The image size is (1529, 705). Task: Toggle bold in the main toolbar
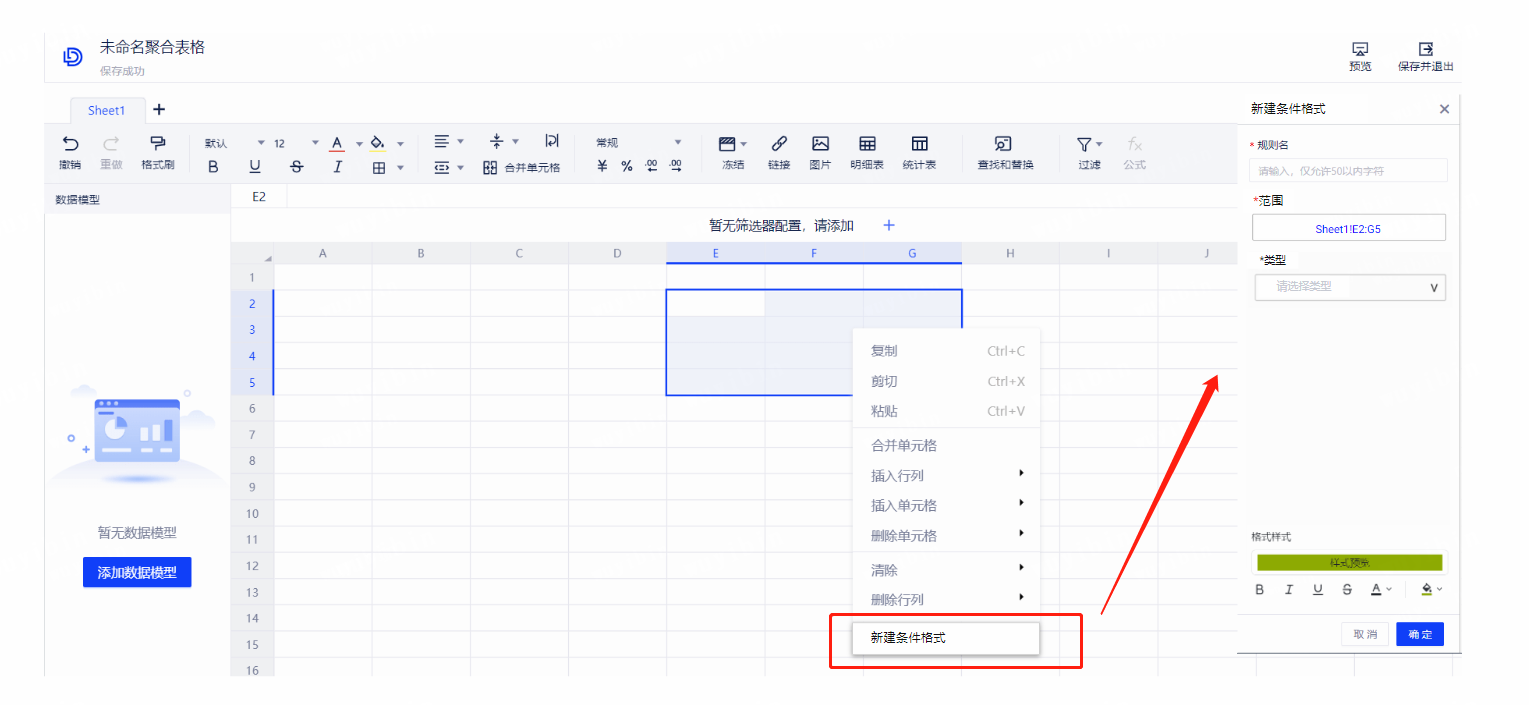coord(213,167)
